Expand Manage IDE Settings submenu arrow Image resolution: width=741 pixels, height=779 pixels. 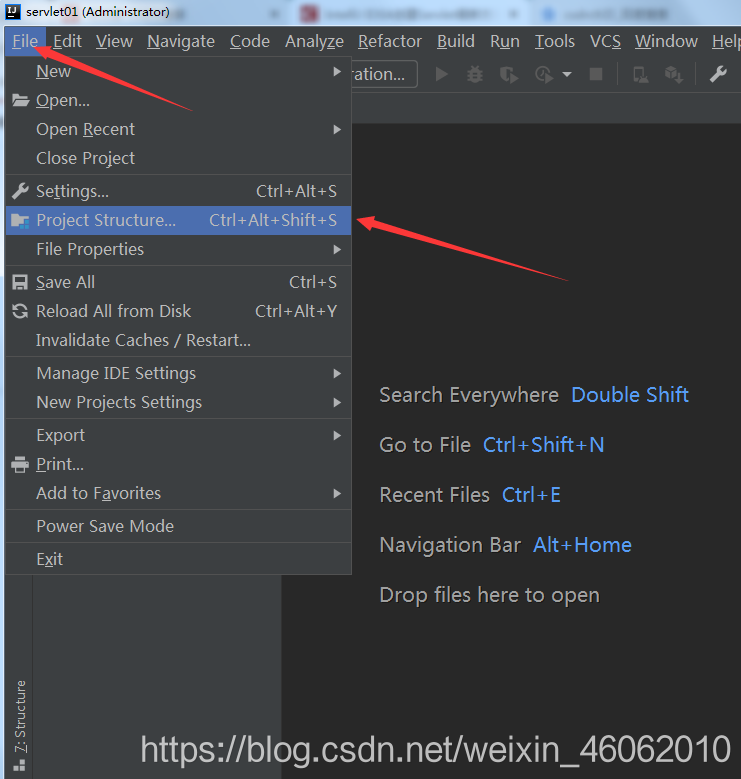tap(337, 374)
